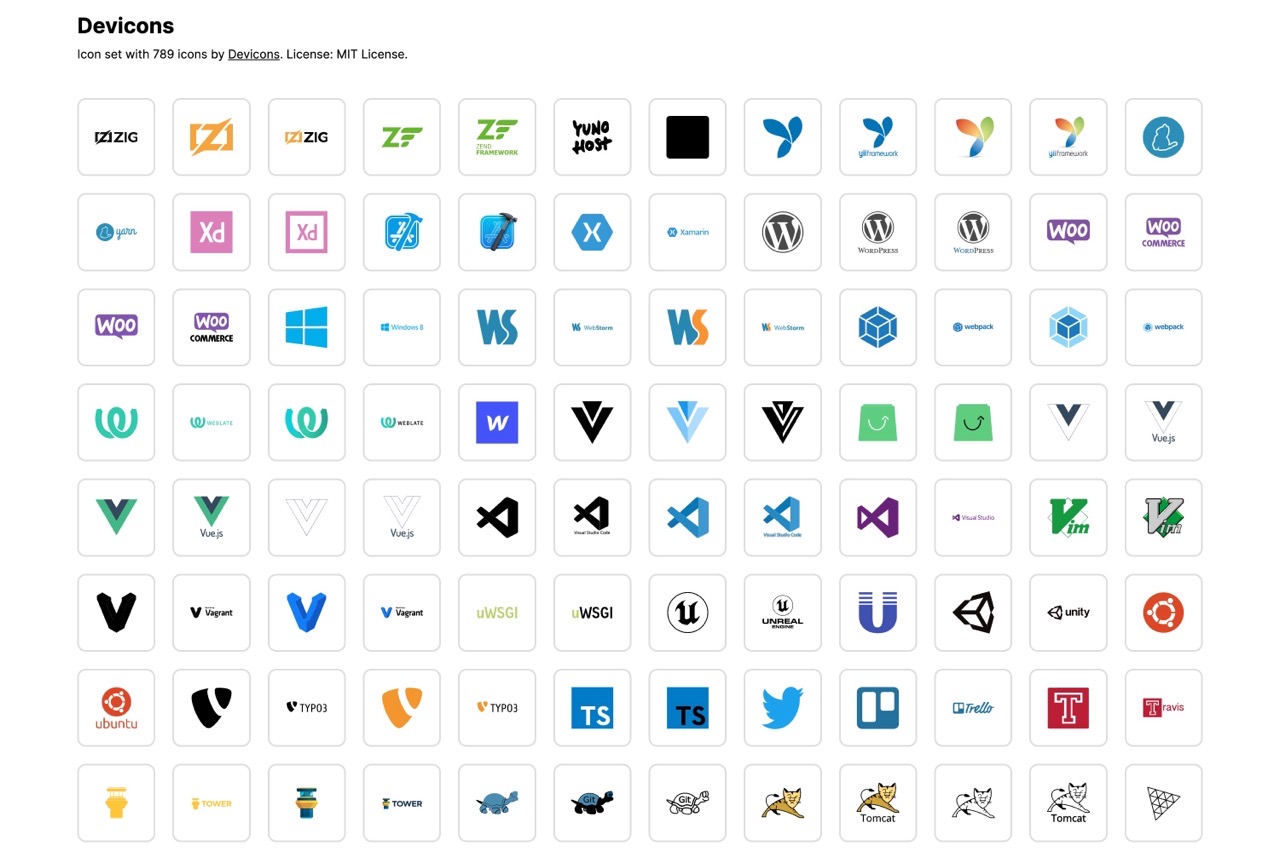The height and width of the screenshot is (852, 1280).
Task: Select the Unreal Engine icon with text
Action: coord(783,613)
